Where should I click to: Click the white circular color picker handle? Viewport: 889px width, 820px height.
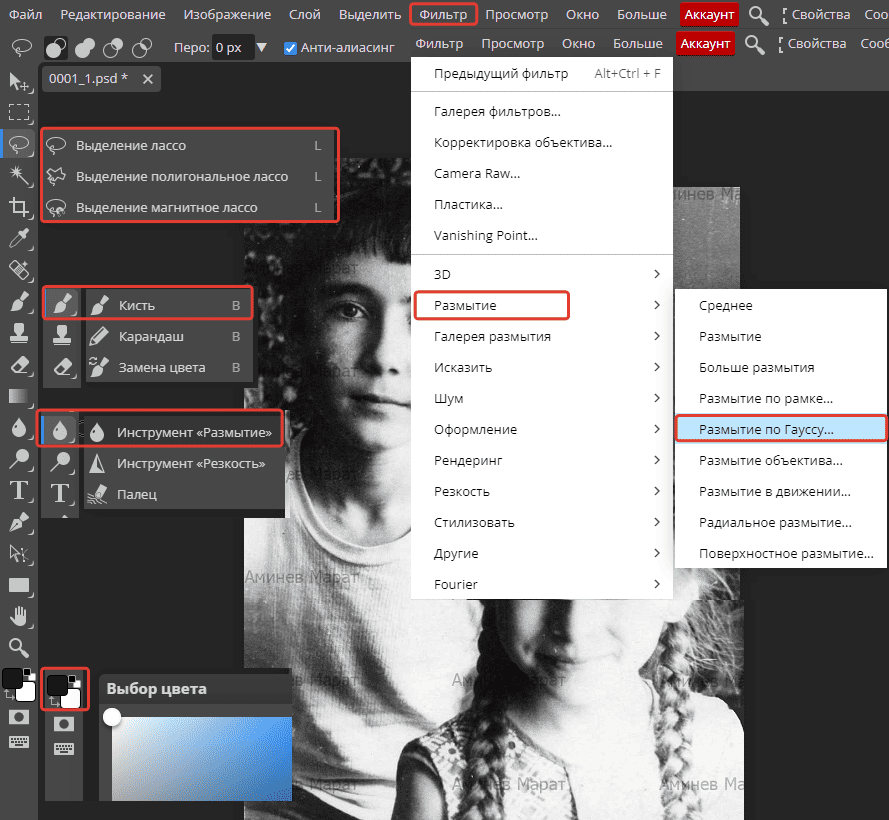[x=112, y=717]
